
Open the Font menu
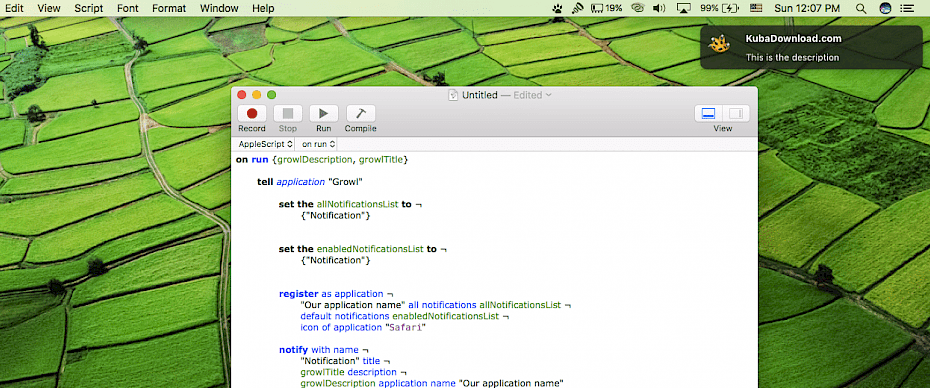click(128, 8)
